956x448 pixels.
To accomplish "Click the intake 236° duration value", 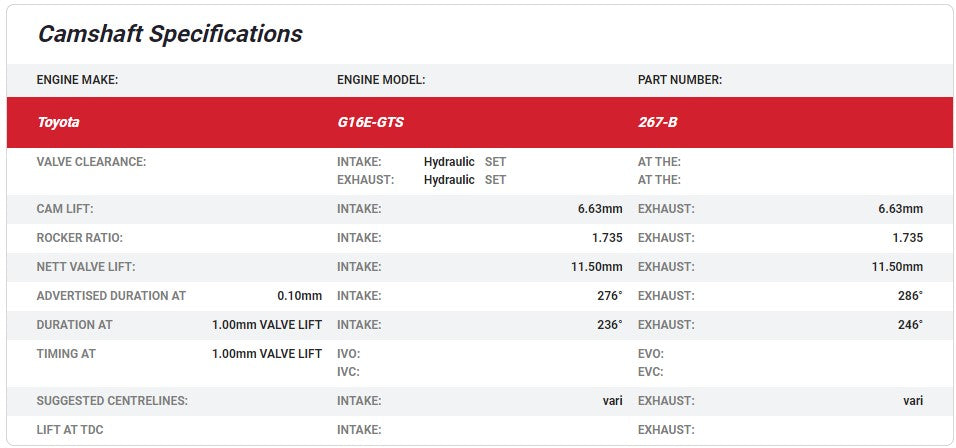I will coord(607,325).
